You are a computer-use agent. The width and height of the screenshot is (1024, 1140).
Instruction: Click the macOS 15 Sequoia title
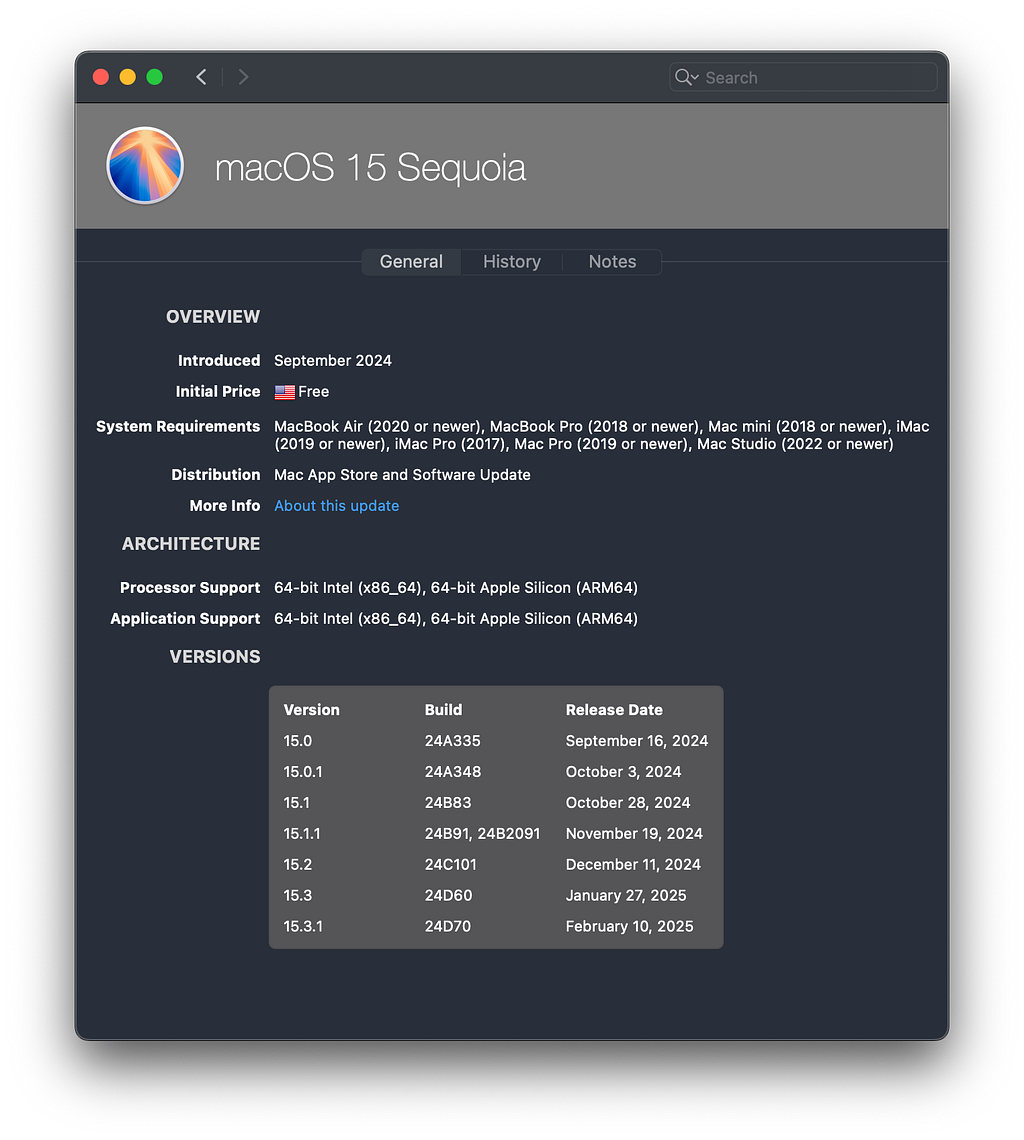(370, 168)
